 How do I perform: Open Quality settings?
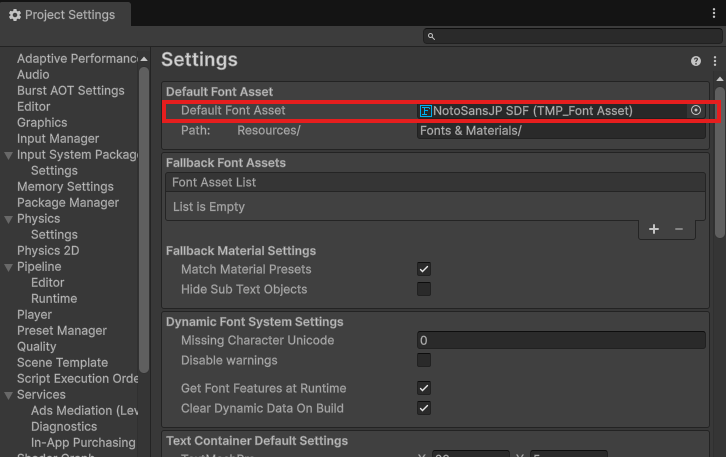tap(37, 346)
